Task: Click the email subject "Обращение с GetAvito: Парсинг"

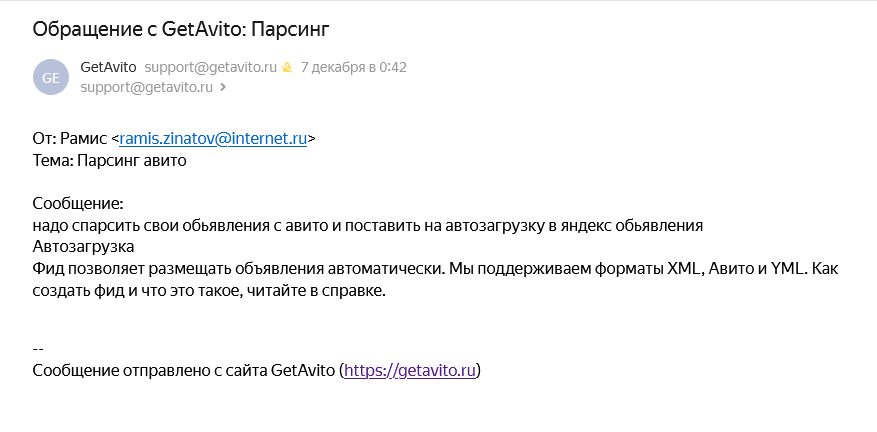Action: [x=181, y=29]
